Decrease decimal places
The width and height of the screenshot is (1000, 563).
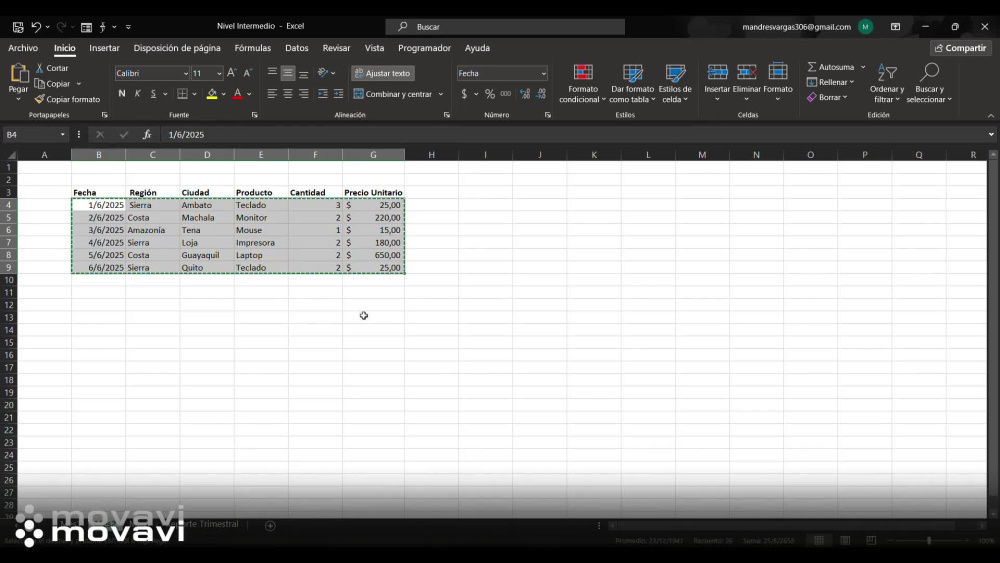pos(541,94)
